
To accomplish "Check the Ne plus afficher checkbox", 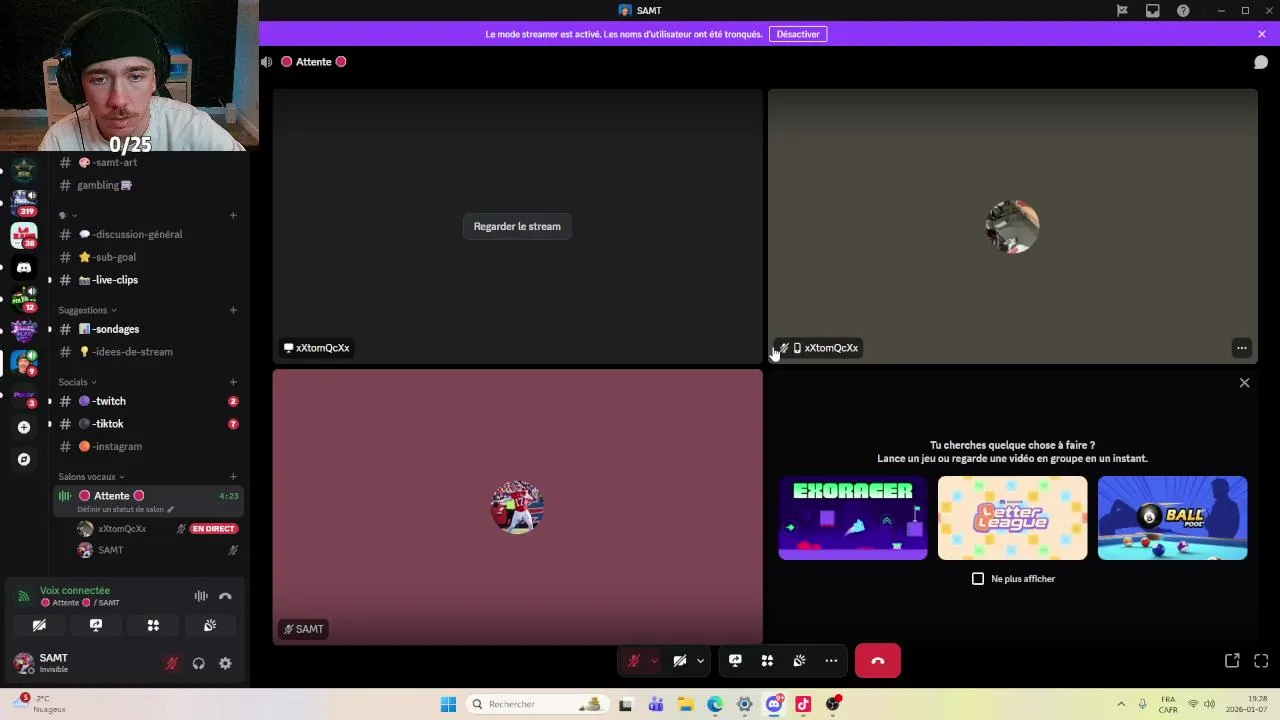I will pyautogui.click(x=978, y=579).
